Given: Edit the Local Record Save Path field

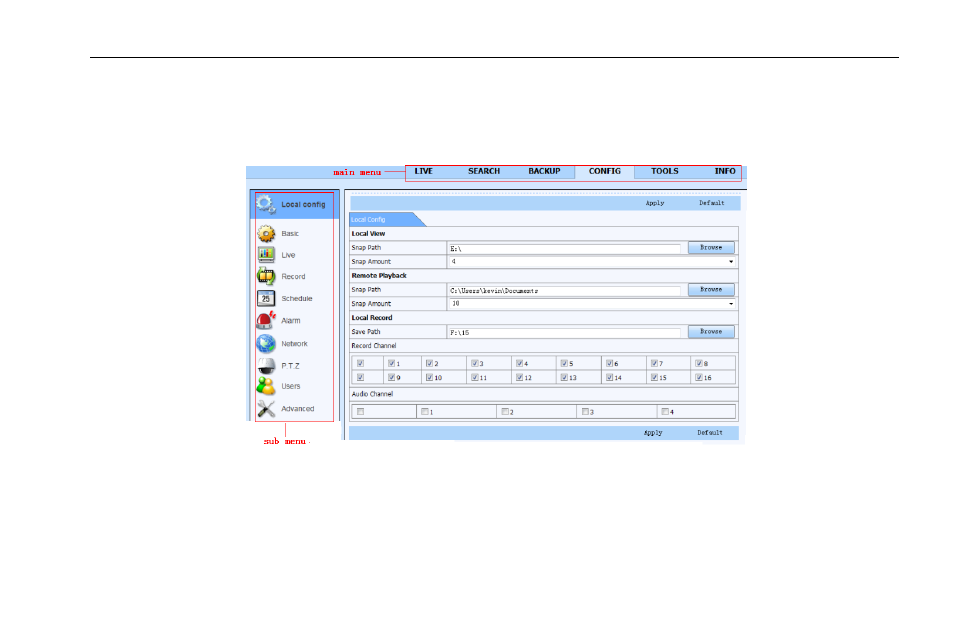Looking at the screenshot, I should [564, 333].
